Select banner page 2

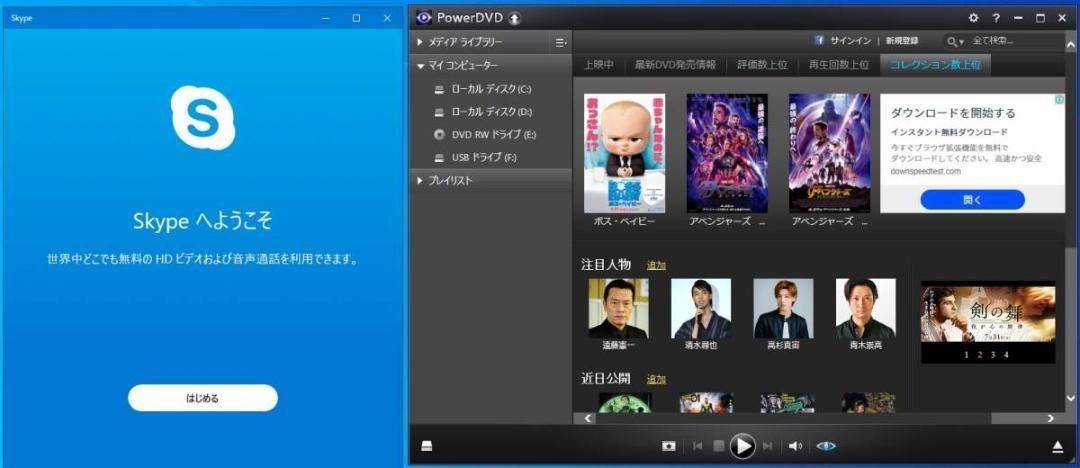980,355
